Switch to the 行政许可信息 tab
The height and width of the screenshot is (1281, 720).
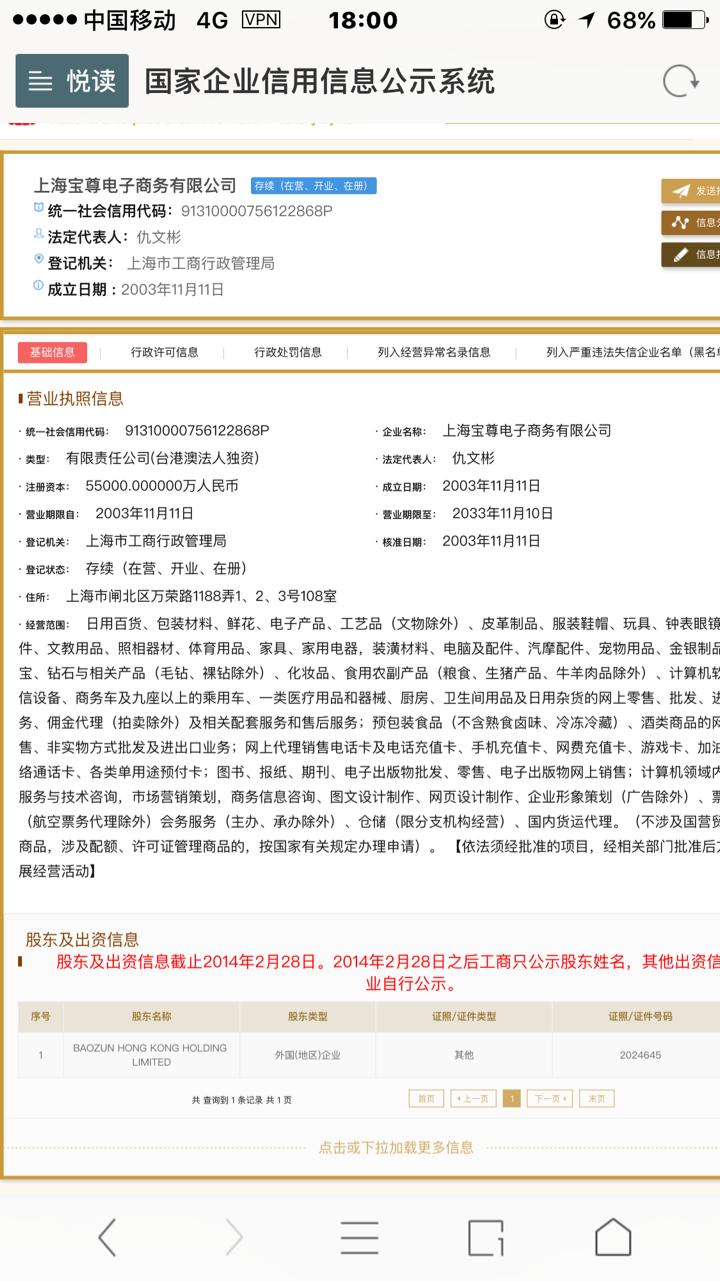[x=165, y=352]
